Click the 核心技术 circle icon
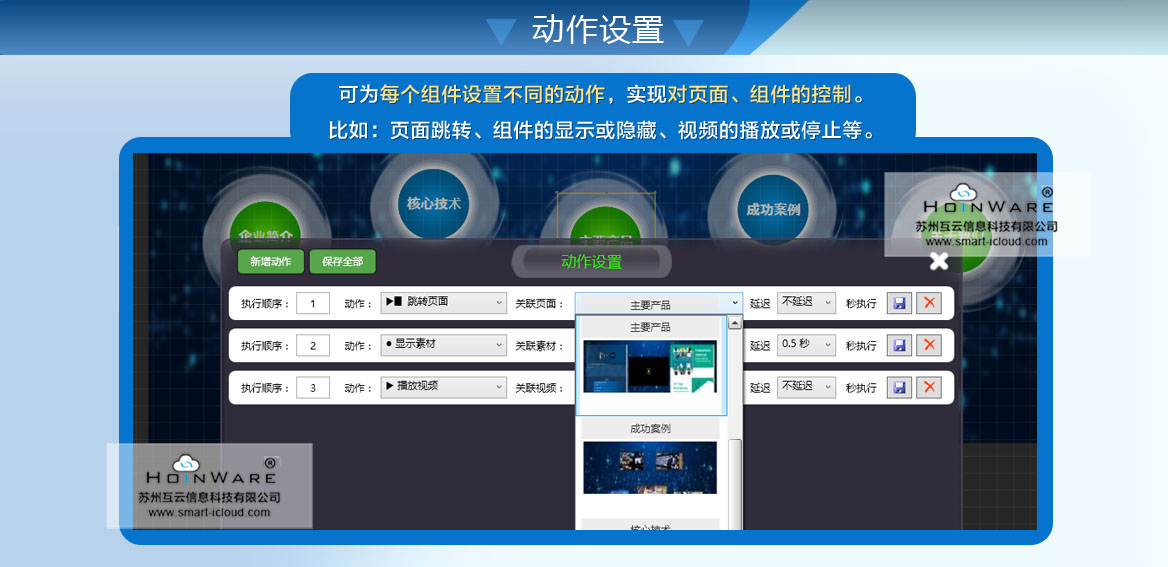The image size is (1168, 567). pos(434,204)
